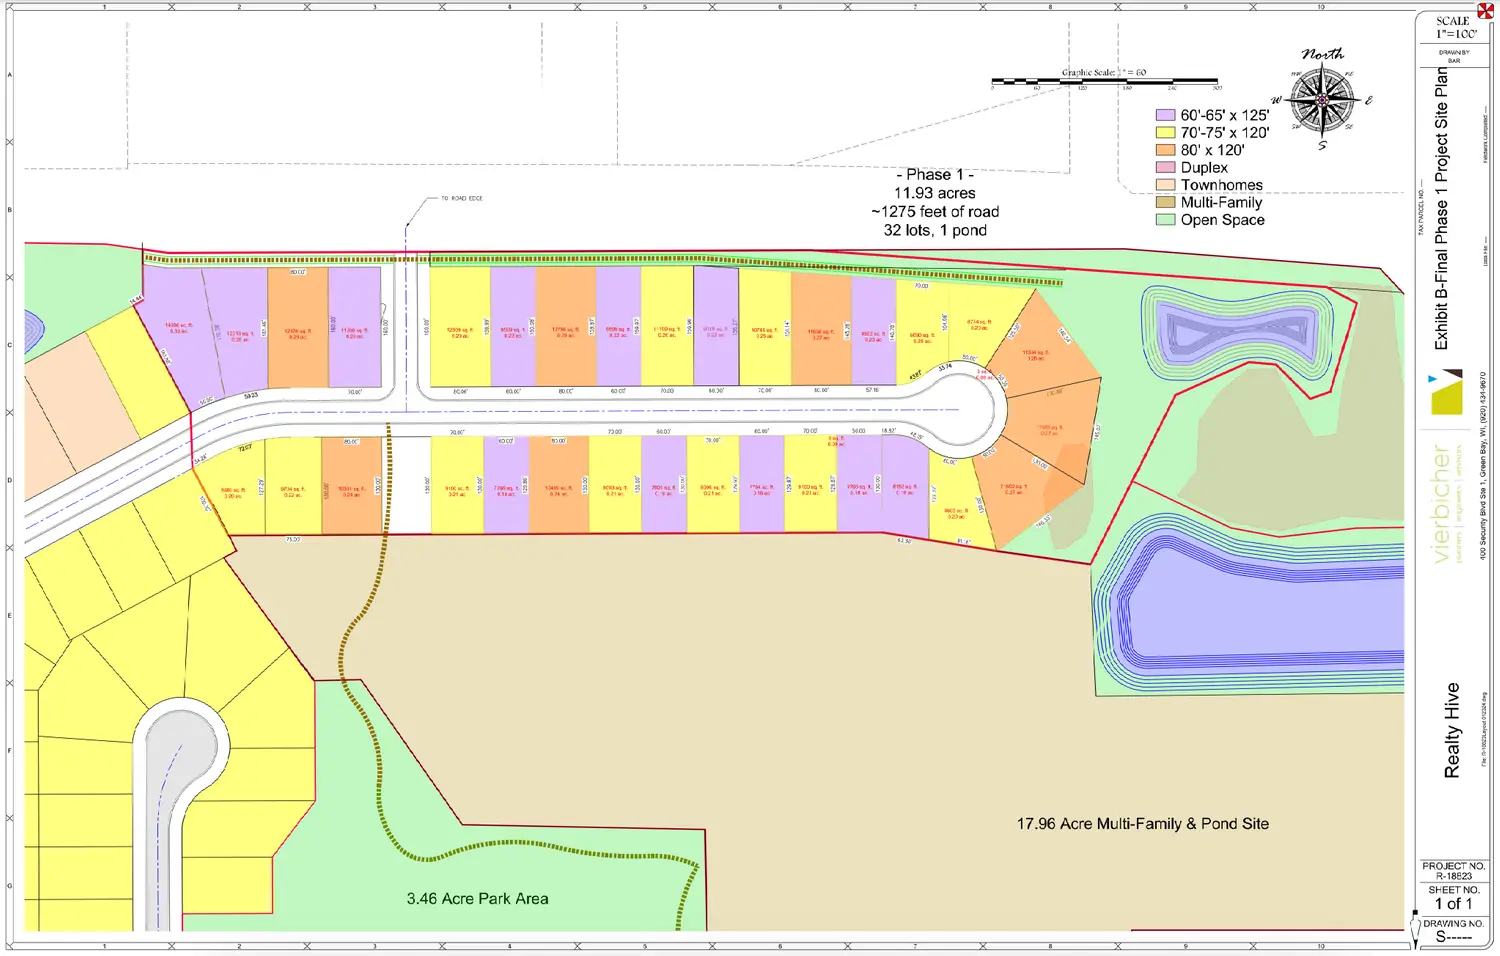The height and width of the screenshot is (956, 1500).
Task: Click the 'Phase 1' heading text
Action: 934,175
